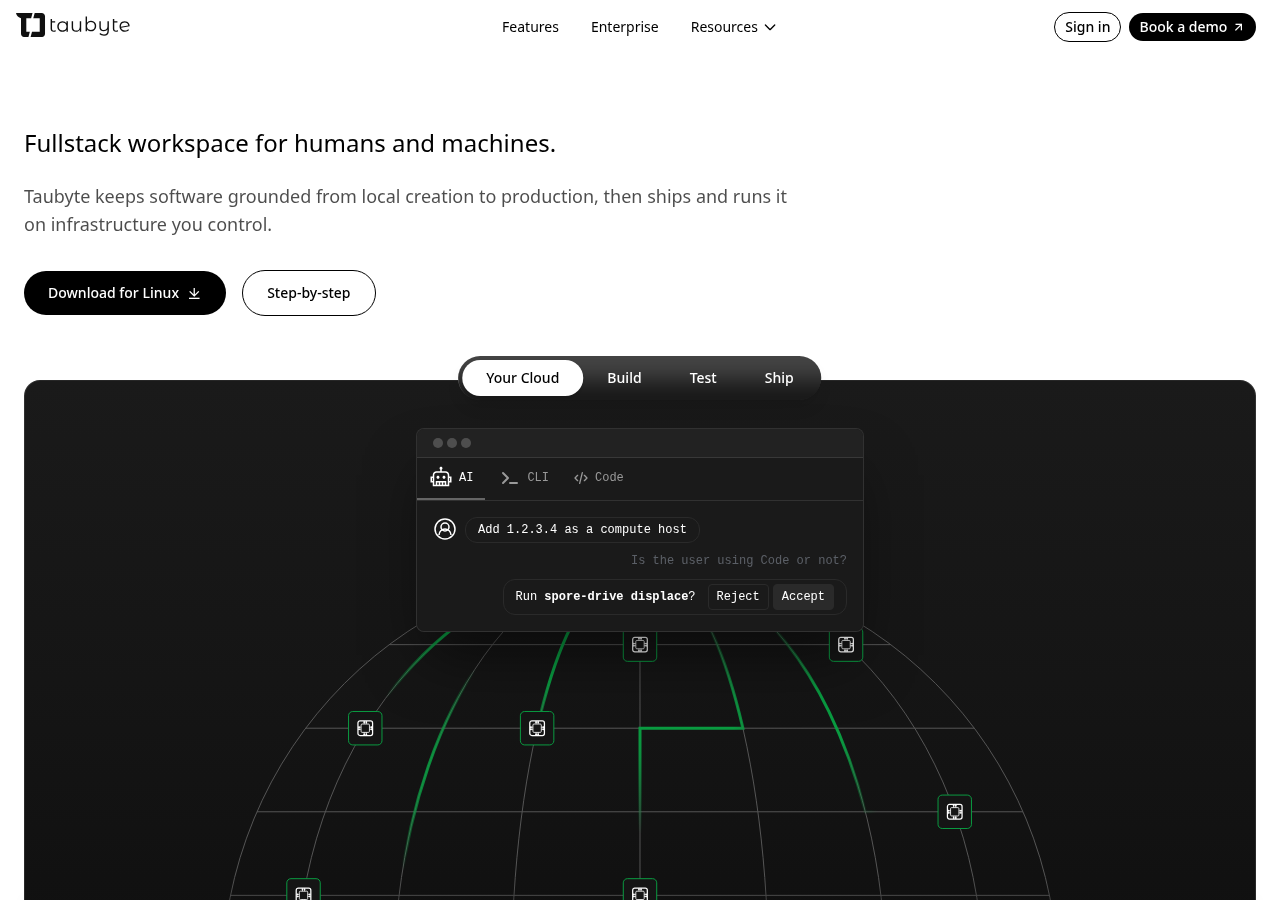Click the download arrow icon on Linux button

[x=195, y=293]
